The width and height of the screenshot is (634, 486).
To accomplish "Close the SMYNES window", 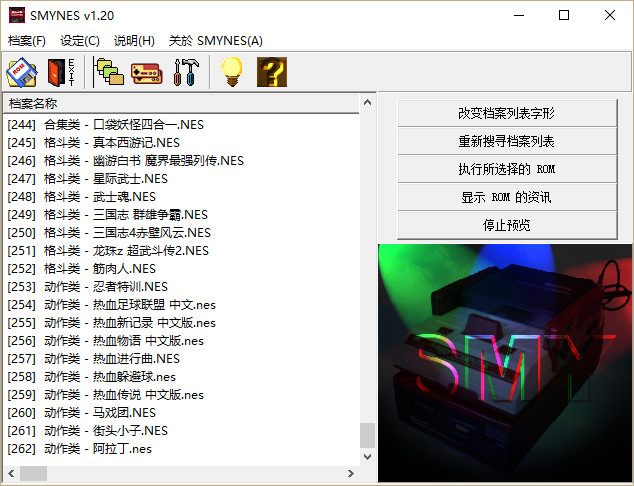I will coord(610,15).
